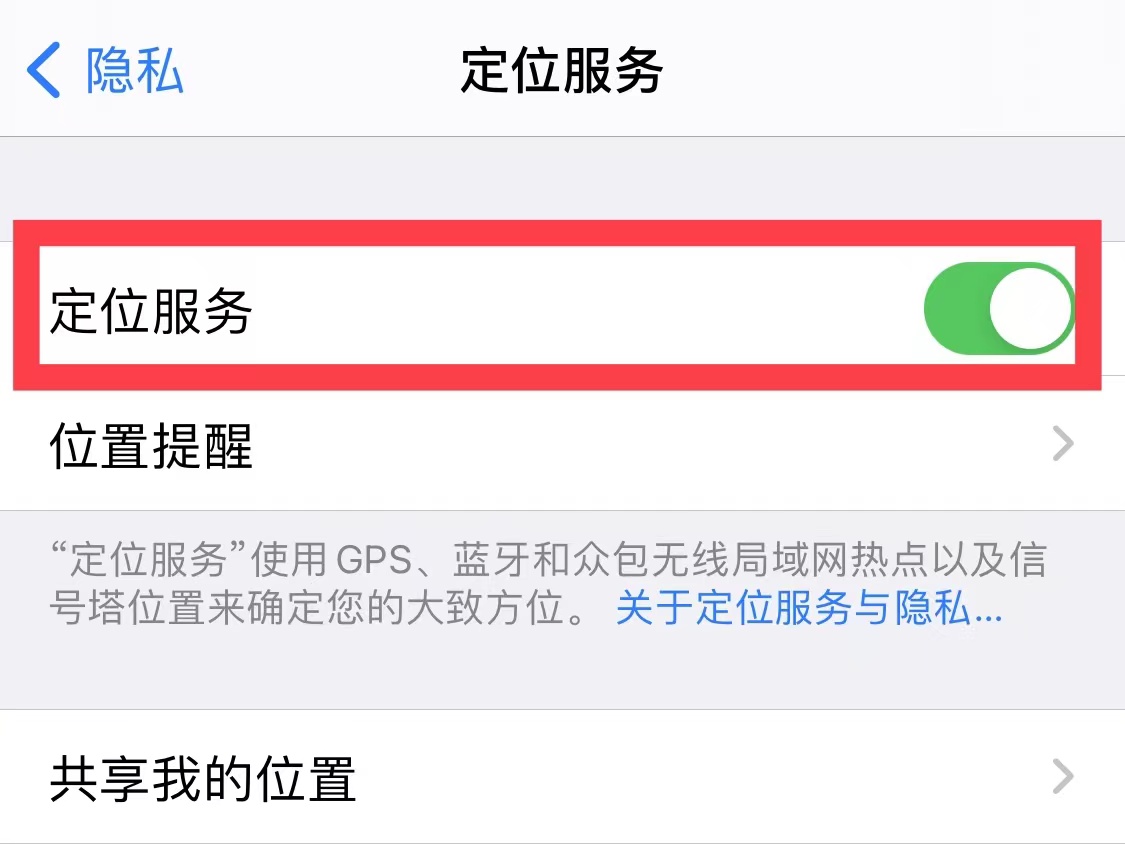Toggle the 定位服务 switch off

click(998, 308)
